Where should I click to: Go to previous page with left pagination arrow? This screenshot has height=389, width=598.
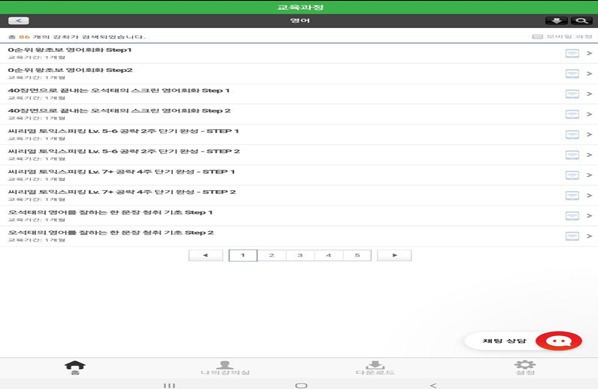point(206,255)
